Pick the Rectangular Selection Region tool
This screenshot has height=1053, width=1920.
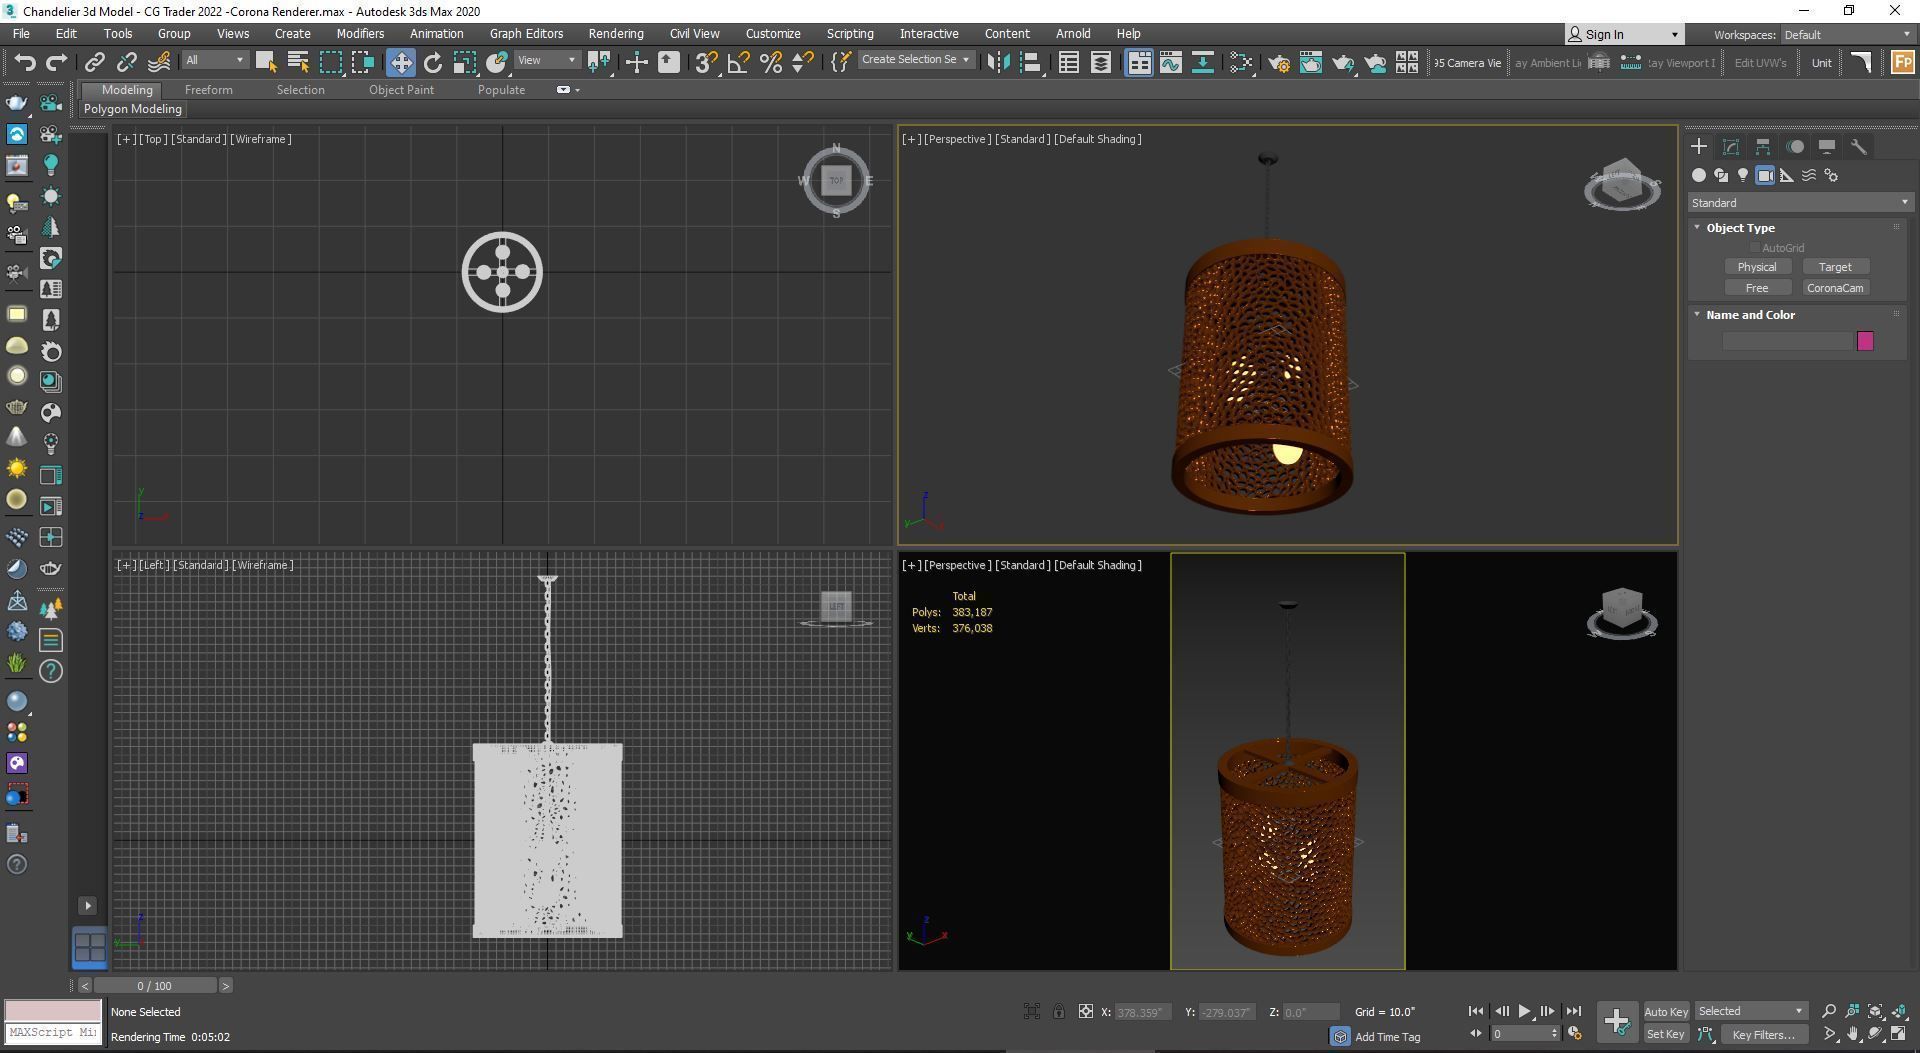[x=331, y=62]
